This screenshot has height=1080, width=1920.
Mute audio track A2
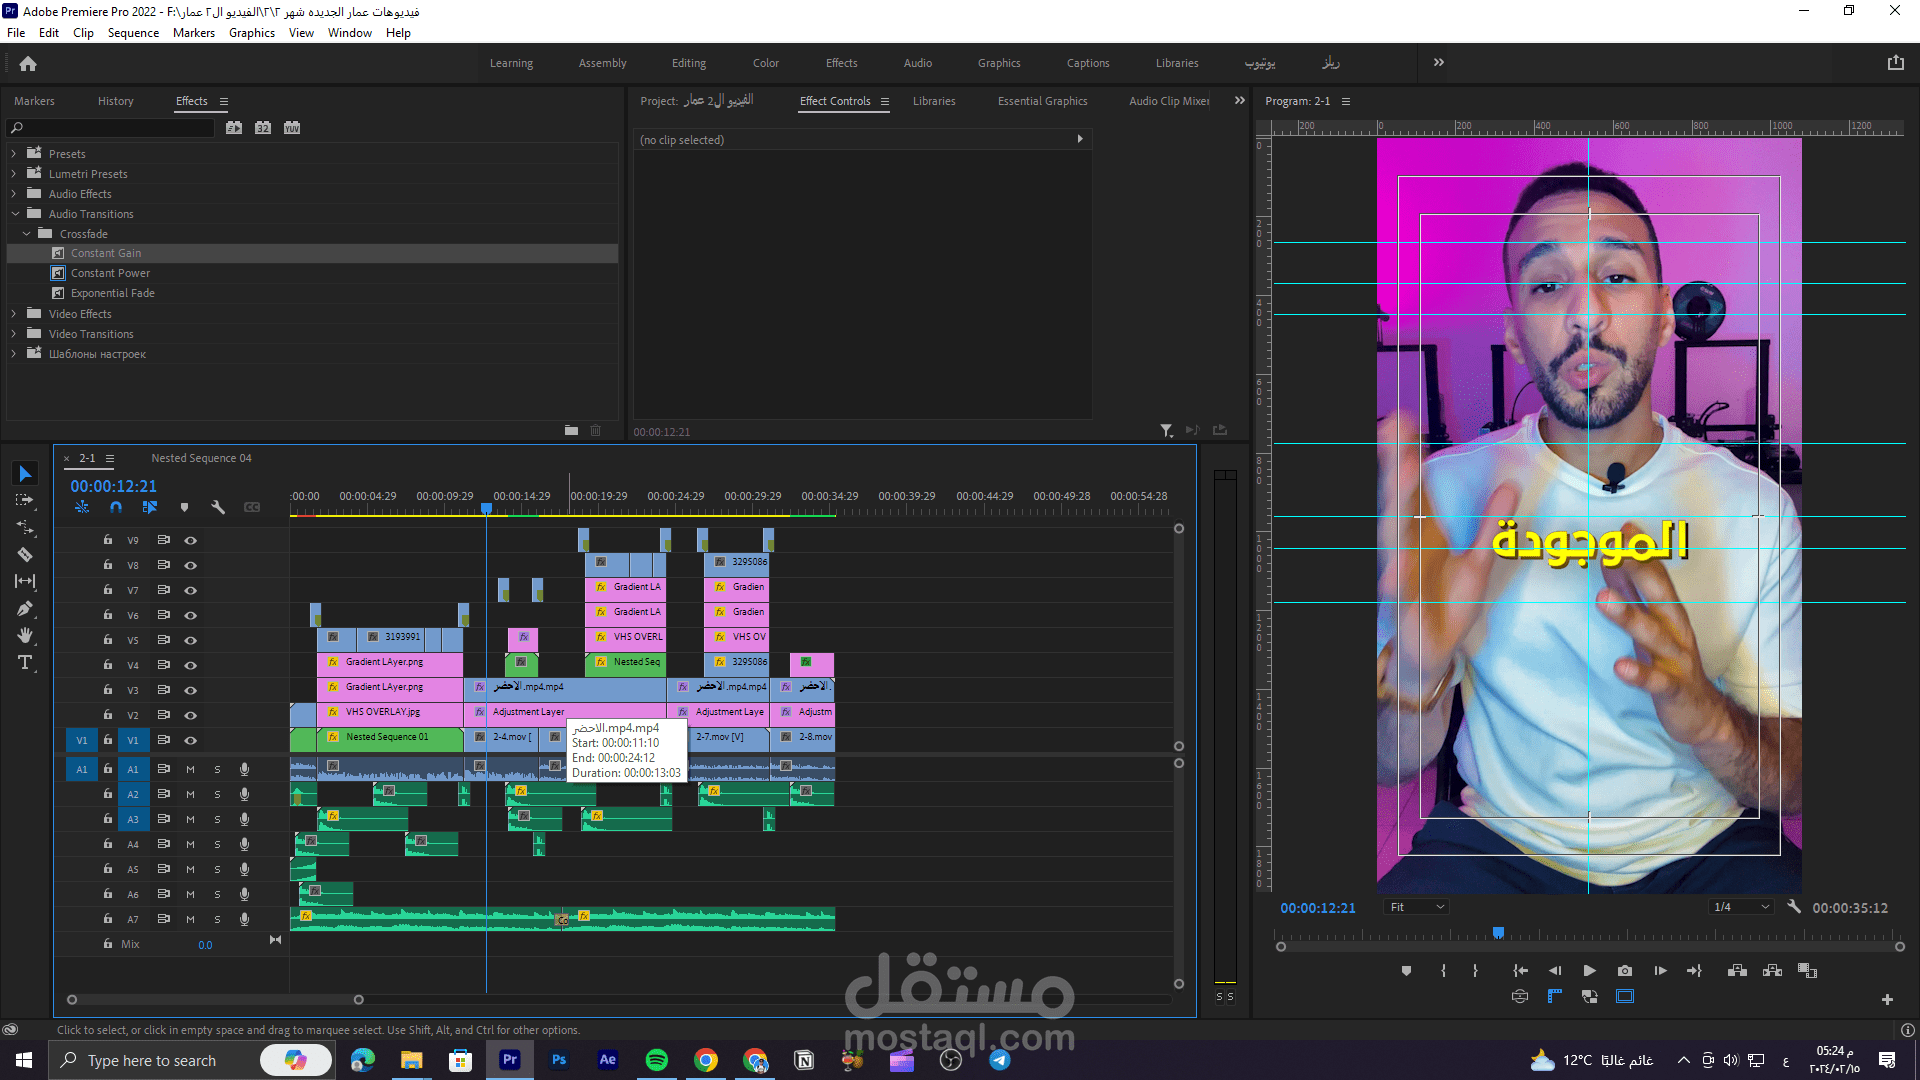click(x=190, y=794)
